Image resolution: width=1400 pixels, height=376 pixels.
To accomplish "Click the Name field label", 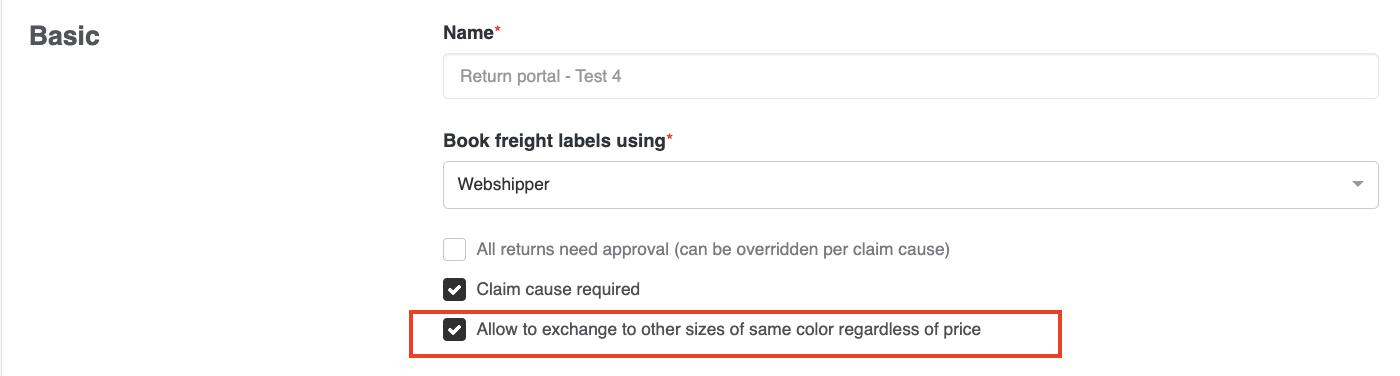I will point(469,33).
